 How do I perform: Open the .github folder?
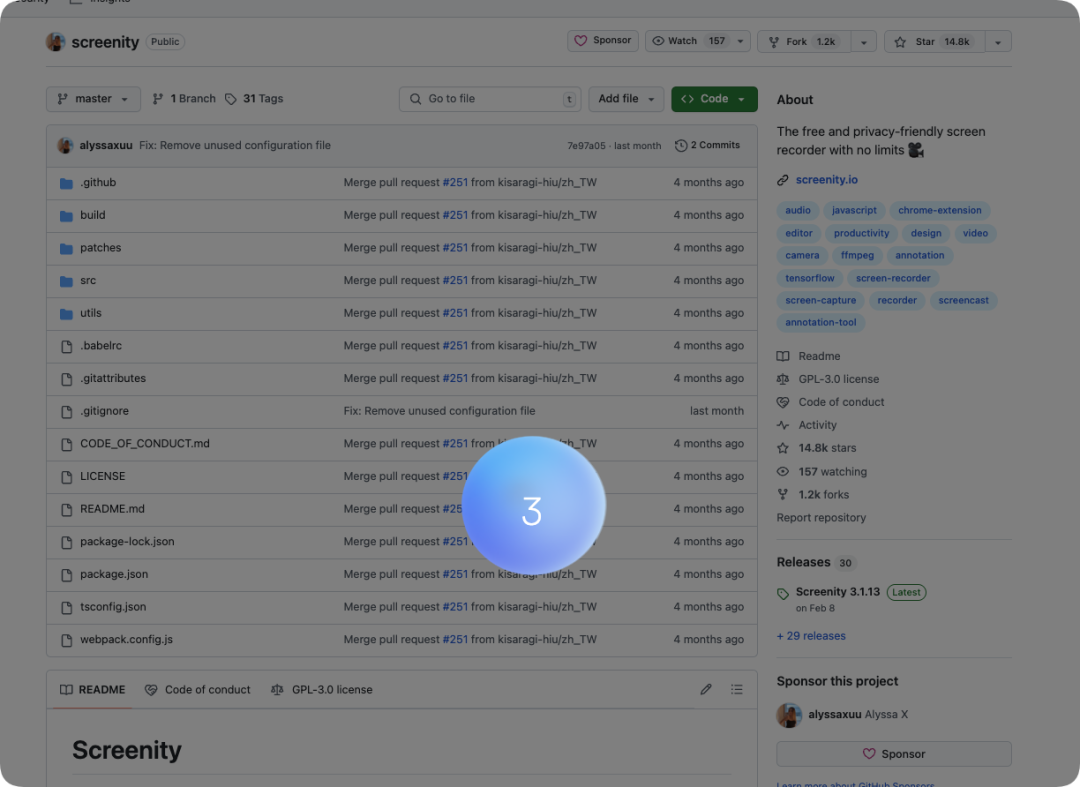pyautogui.click(x=98, y=182)
